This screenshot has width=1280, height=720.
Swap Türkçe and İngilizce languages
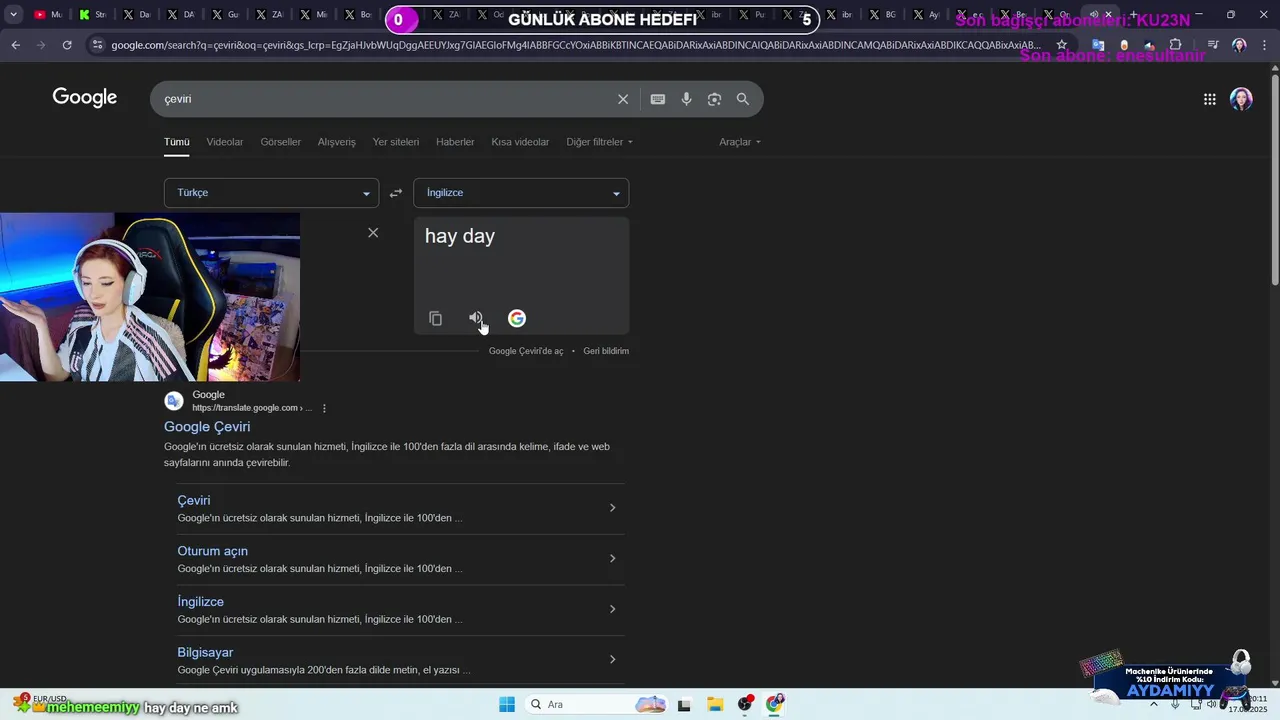click(396, 193)
